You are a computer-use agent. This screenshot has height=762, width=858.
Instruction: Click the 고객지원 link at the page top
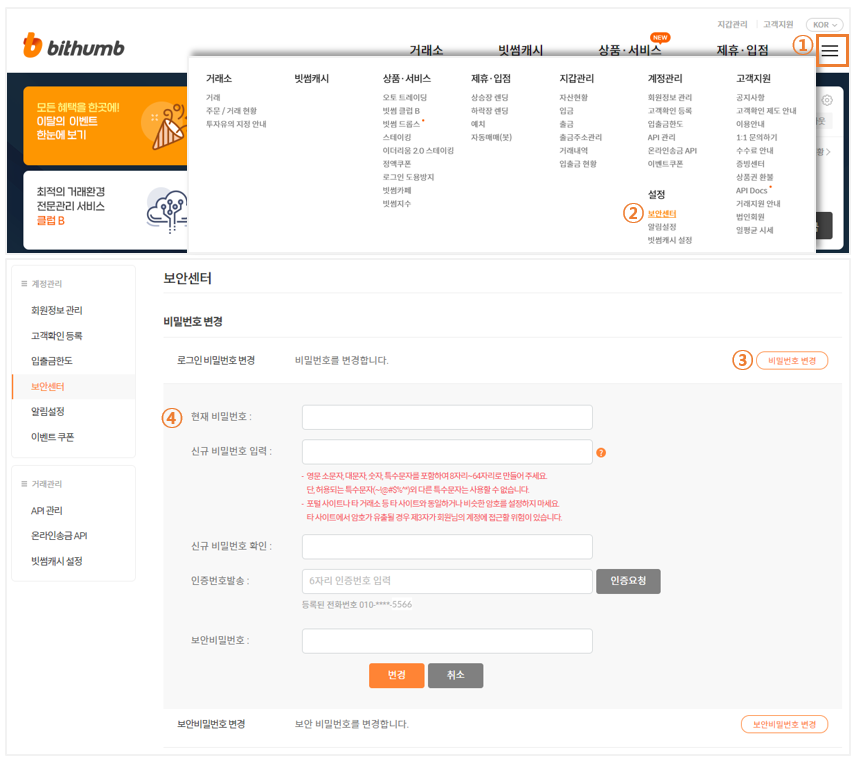(x=778, y=25)
